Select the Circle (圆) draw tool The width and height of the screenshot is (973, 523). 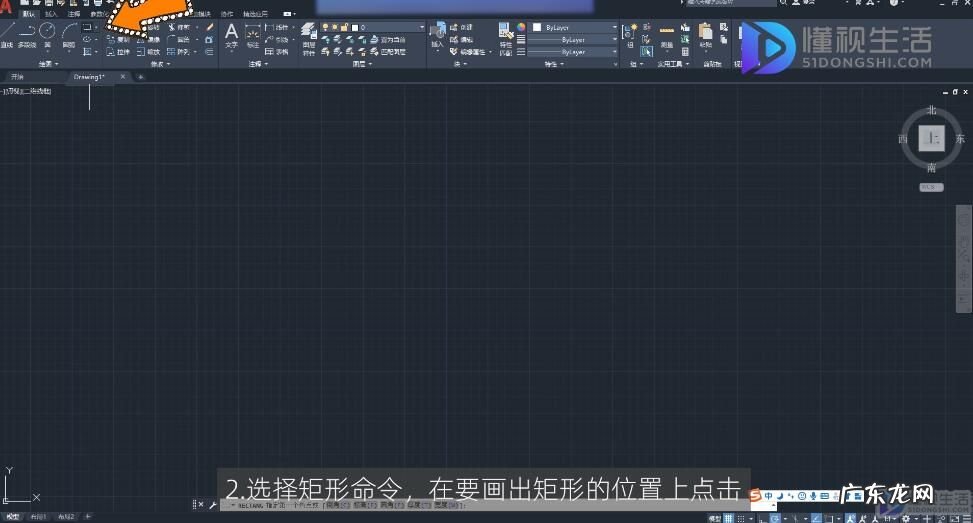pyautogui.click(x=47, y=34)
